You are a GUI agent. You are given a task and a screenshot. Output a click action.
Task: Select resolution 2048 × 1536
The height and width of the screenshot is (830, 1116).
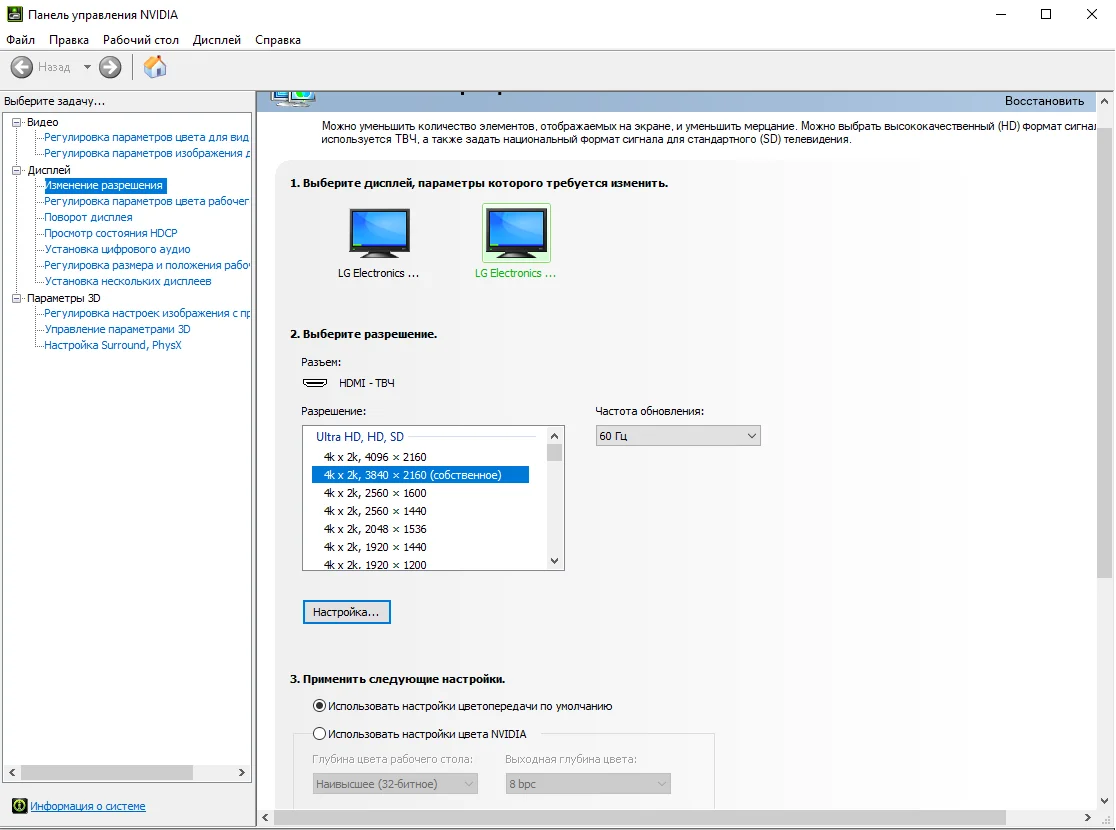[x=420, y=529]
